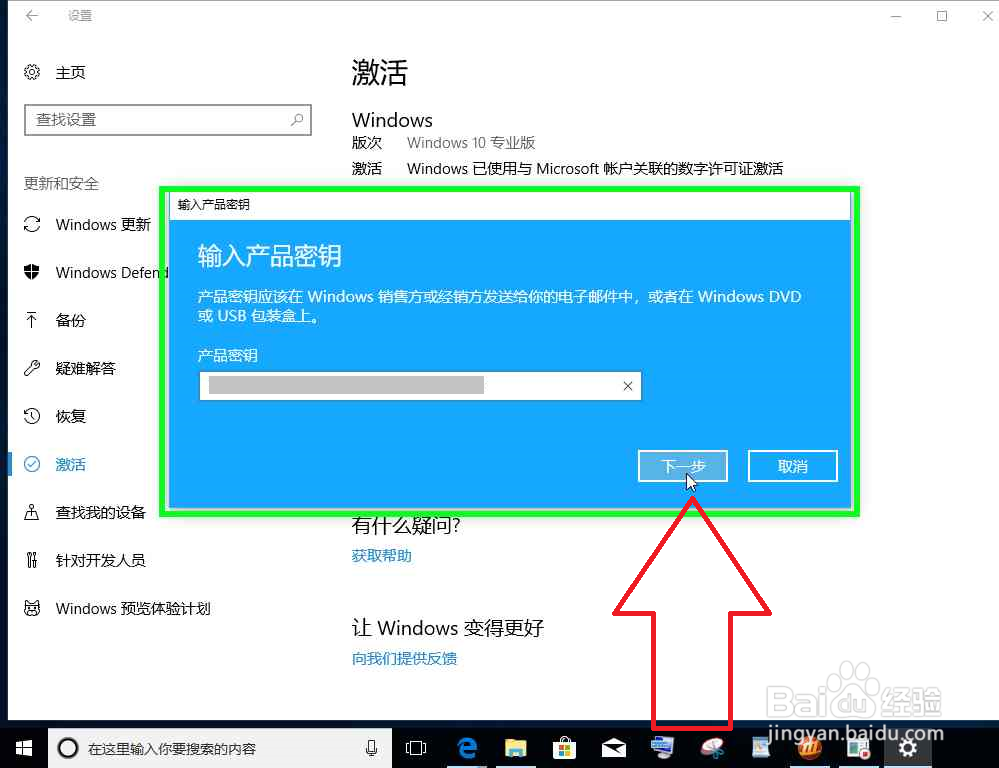Click the Windows 10 专业版 edition text
The width and height of the screenshot is (999, 768).
(471, 143)
